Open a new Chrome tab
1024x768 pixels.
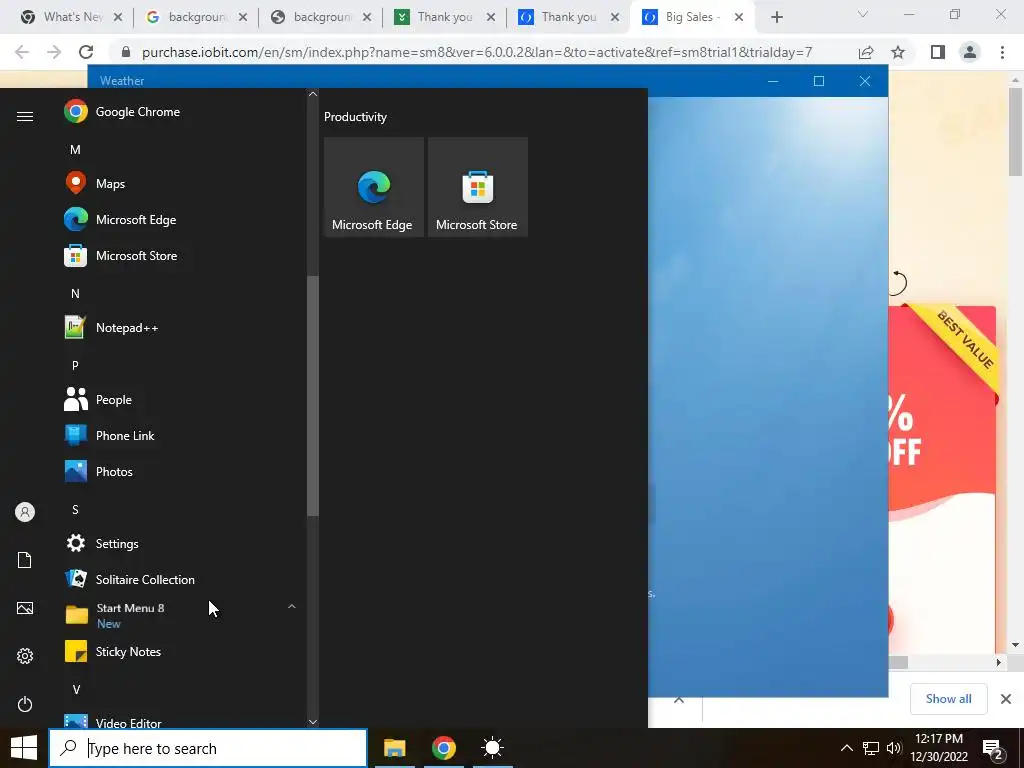[x=776, y=17]
